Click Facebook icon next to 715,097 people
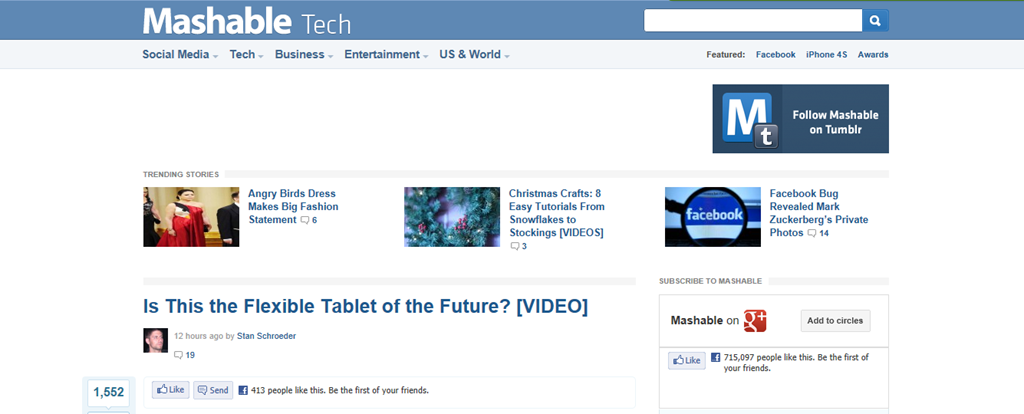The height and width of the screenshot is (414, 1024). click(x=715, y=358)
